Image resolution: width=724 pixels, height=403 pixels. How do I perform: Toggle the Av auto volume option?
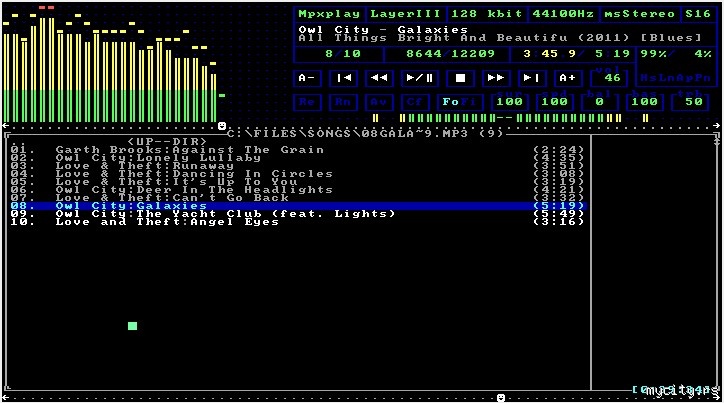[379, 102]
